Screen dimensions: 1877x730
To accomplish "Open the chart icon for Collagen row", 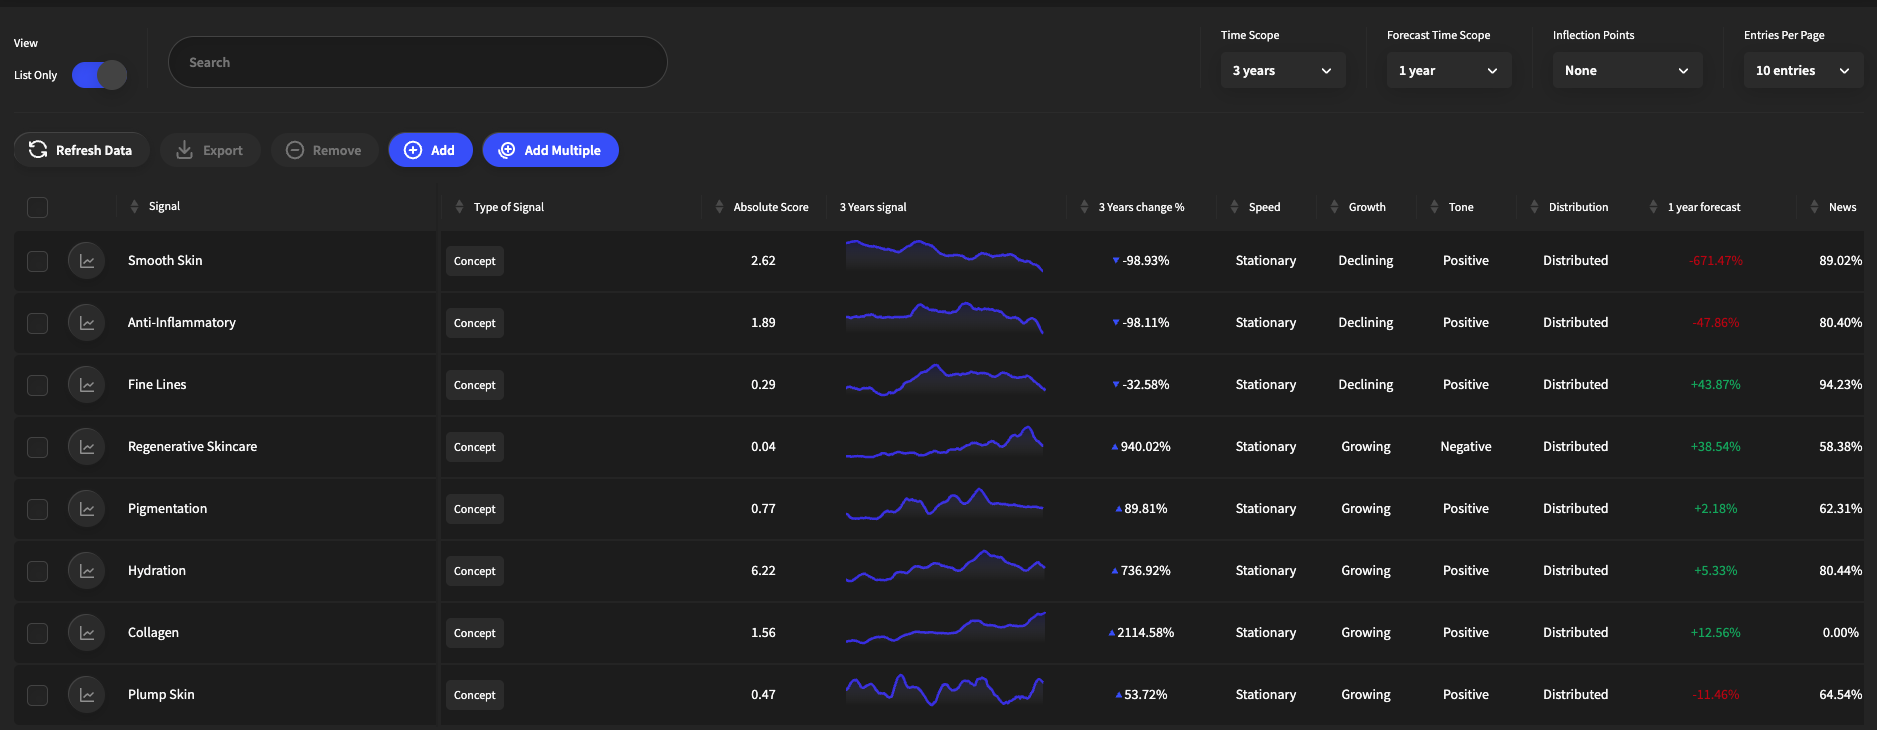I will (x=87, y=633).
